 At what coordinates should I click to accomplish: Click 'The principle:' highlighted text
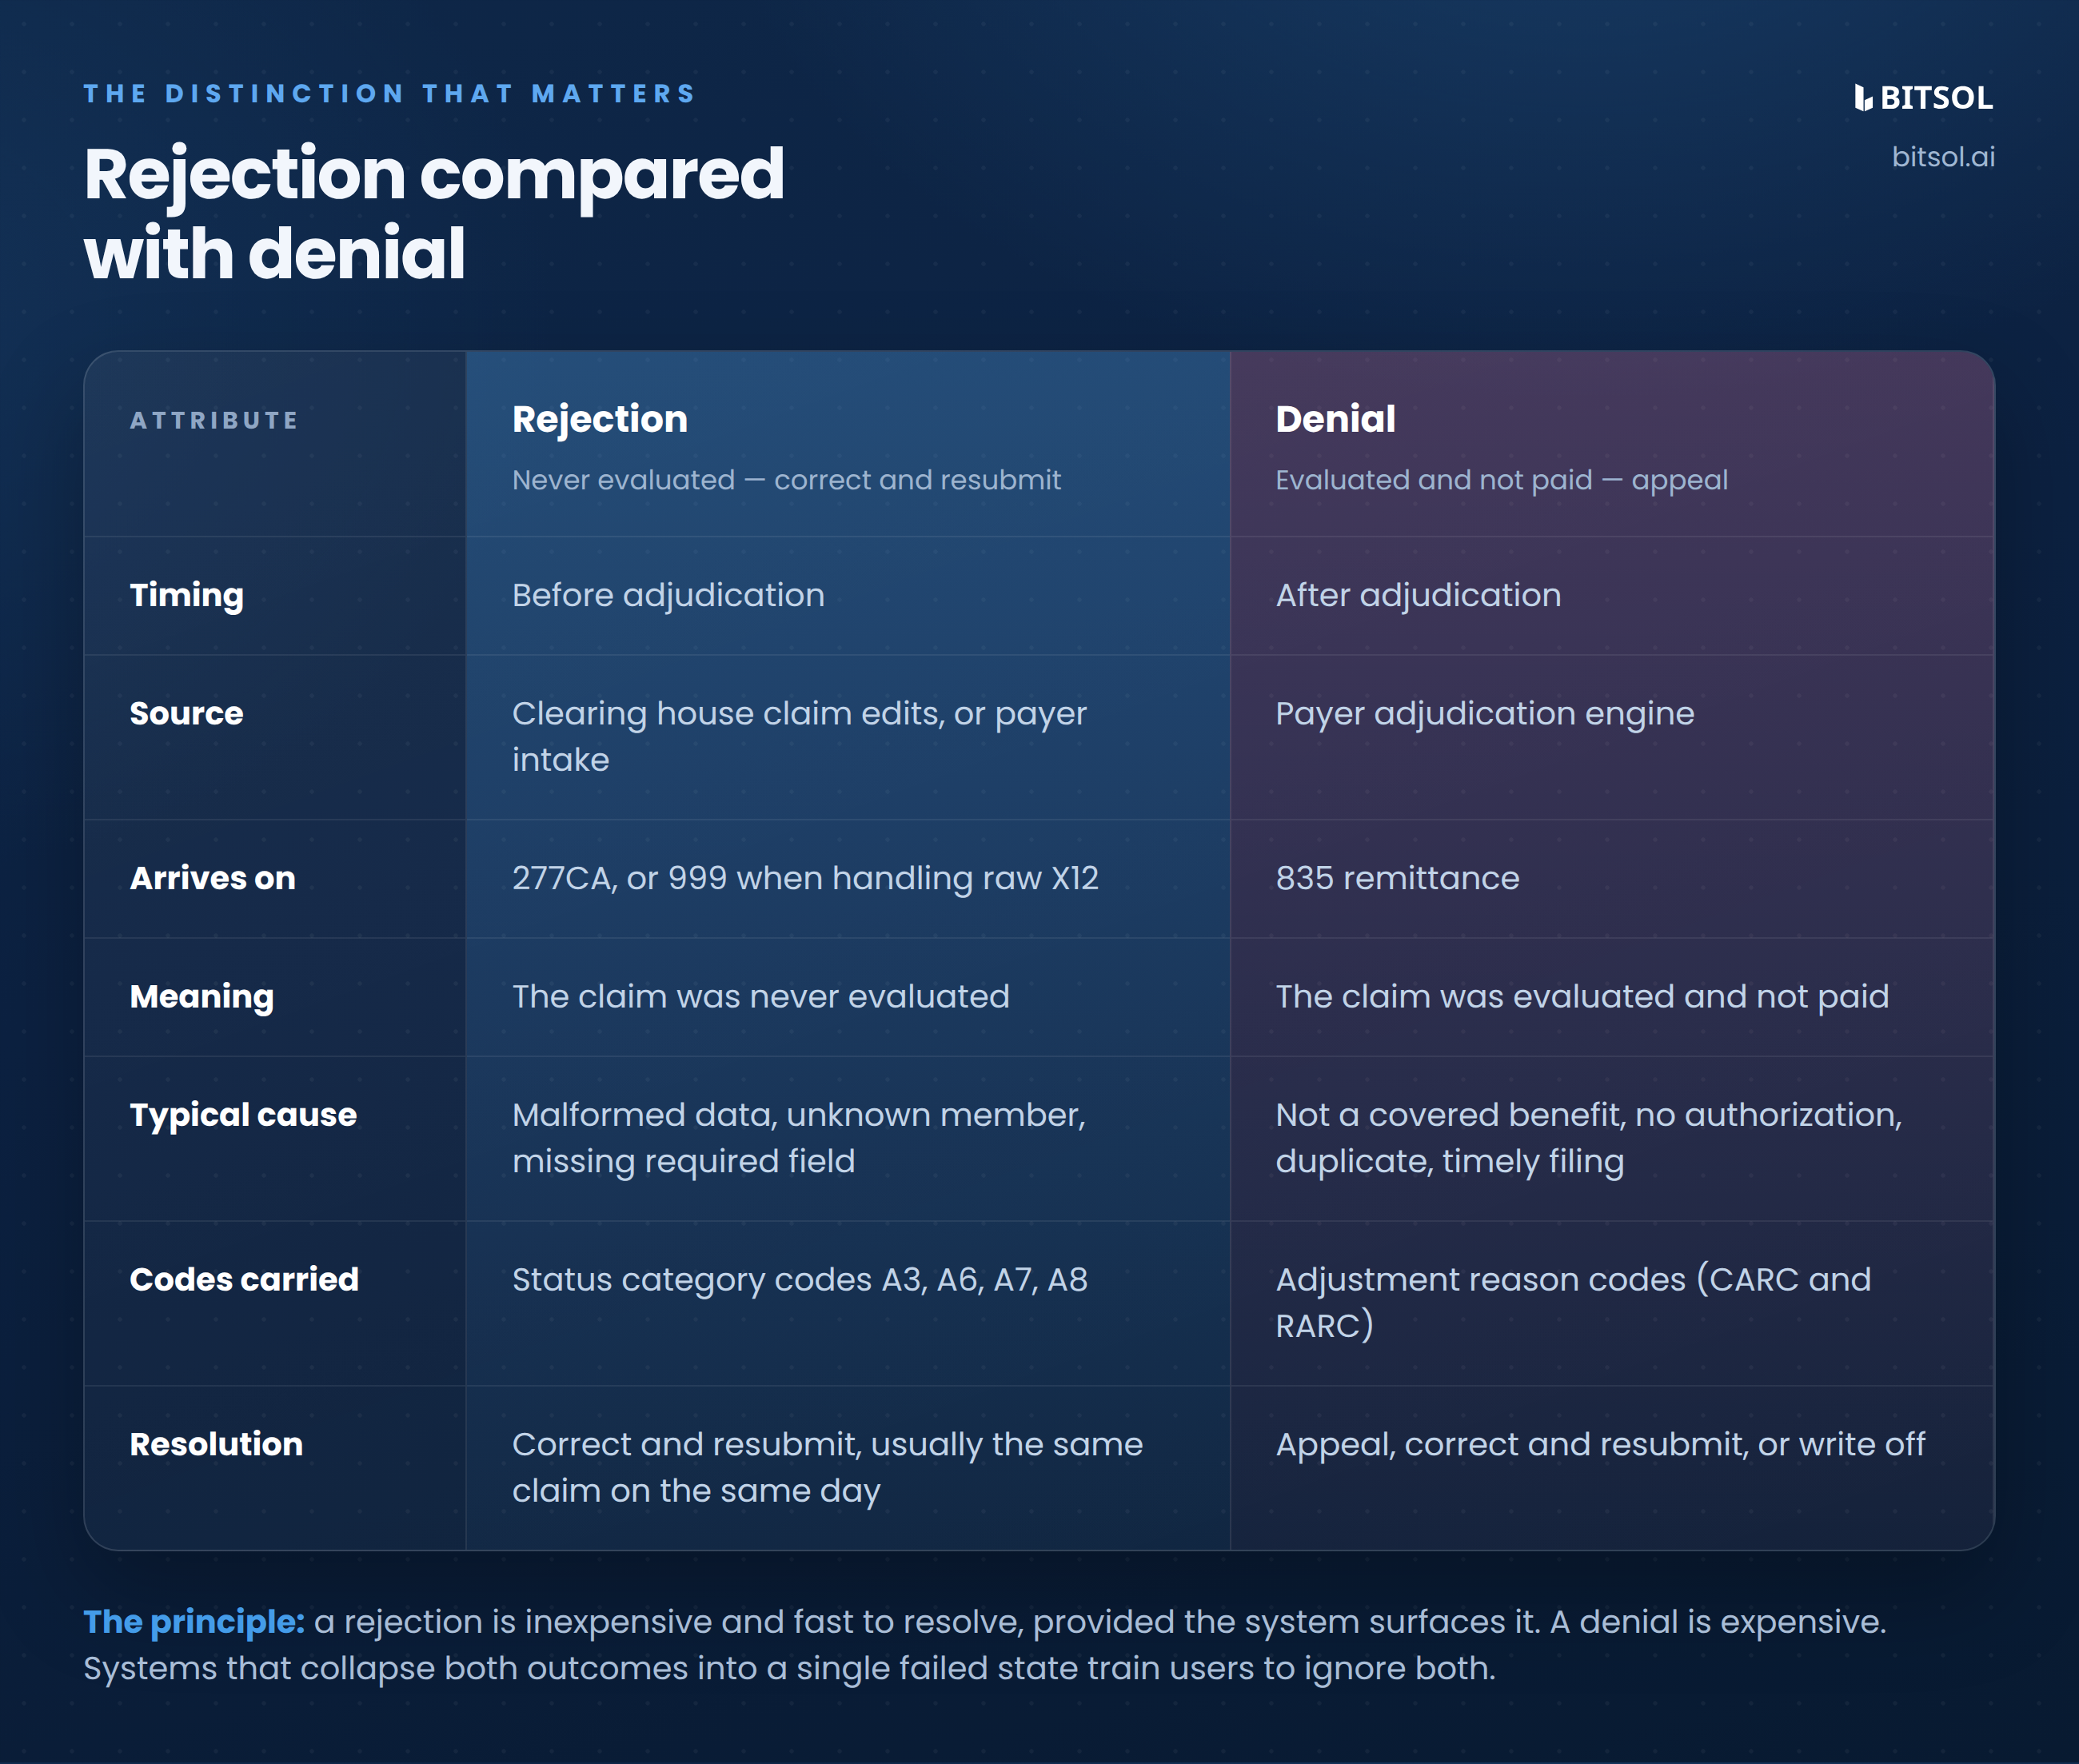[194, 1622]
